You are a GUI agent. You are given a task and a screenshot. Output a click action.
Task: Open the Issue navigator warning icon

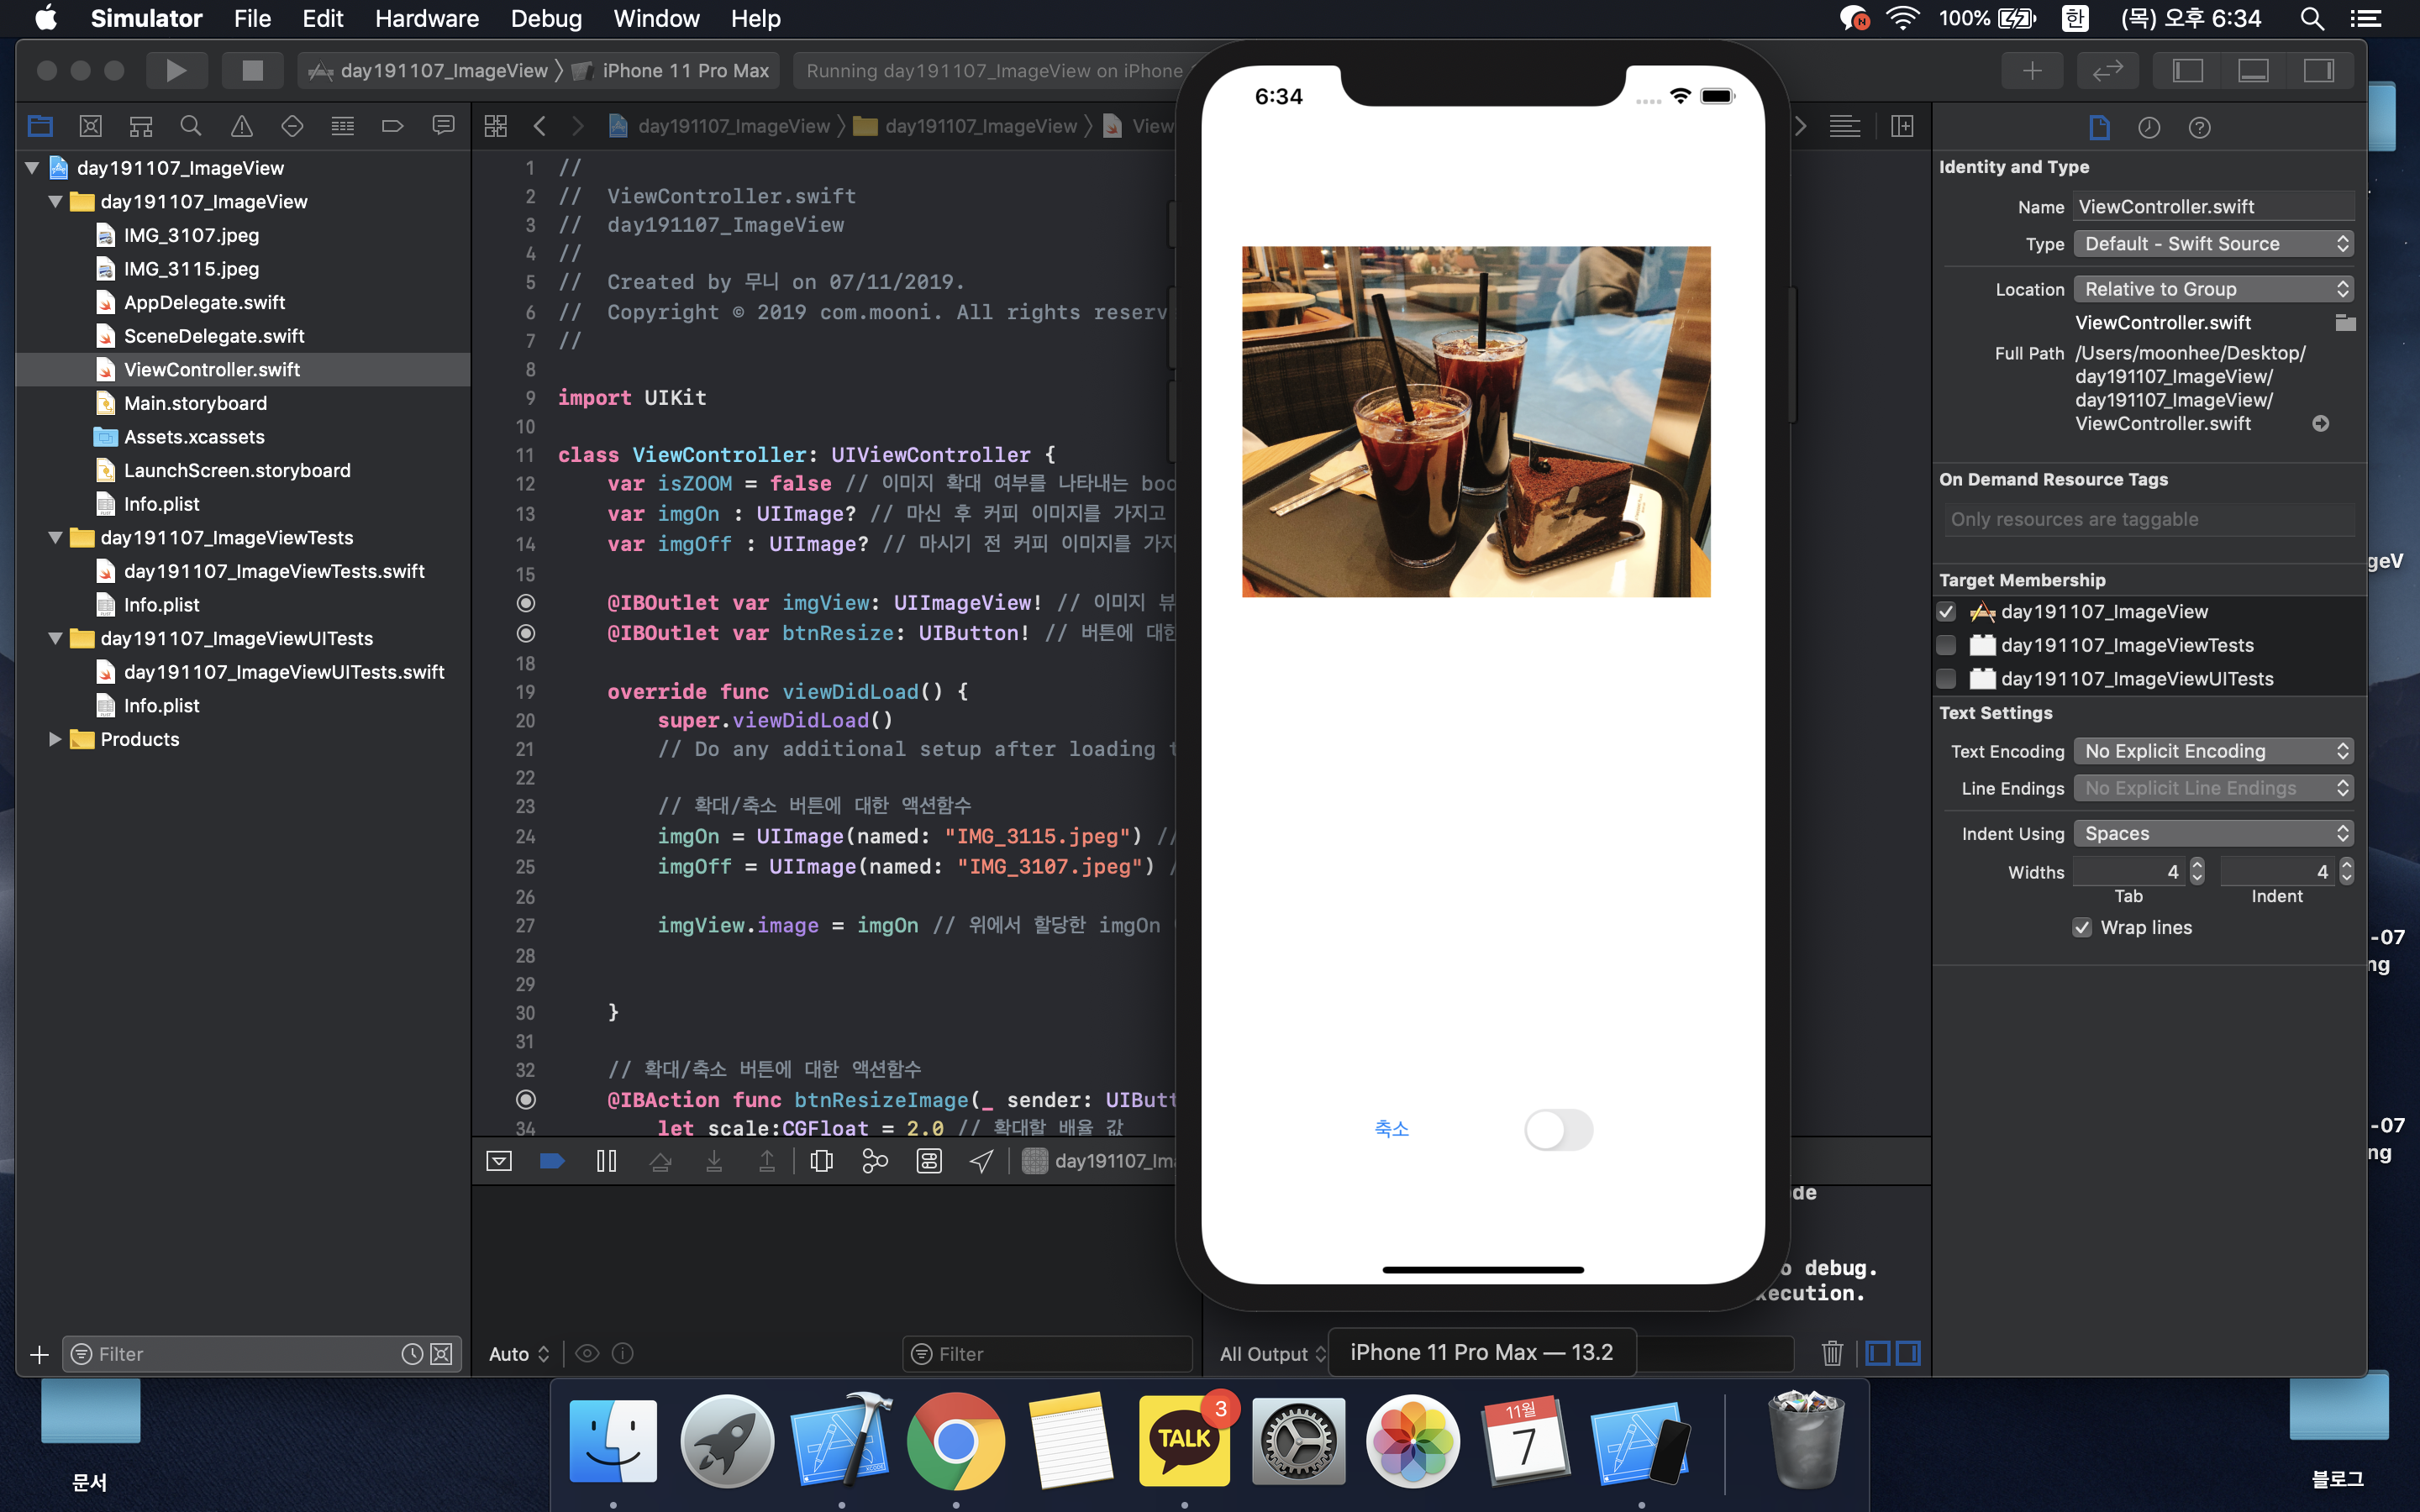click(x=242, y=126)
